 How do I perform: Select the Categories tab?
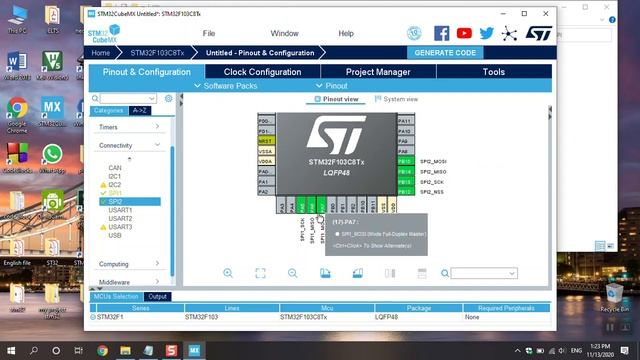point(109,110)
